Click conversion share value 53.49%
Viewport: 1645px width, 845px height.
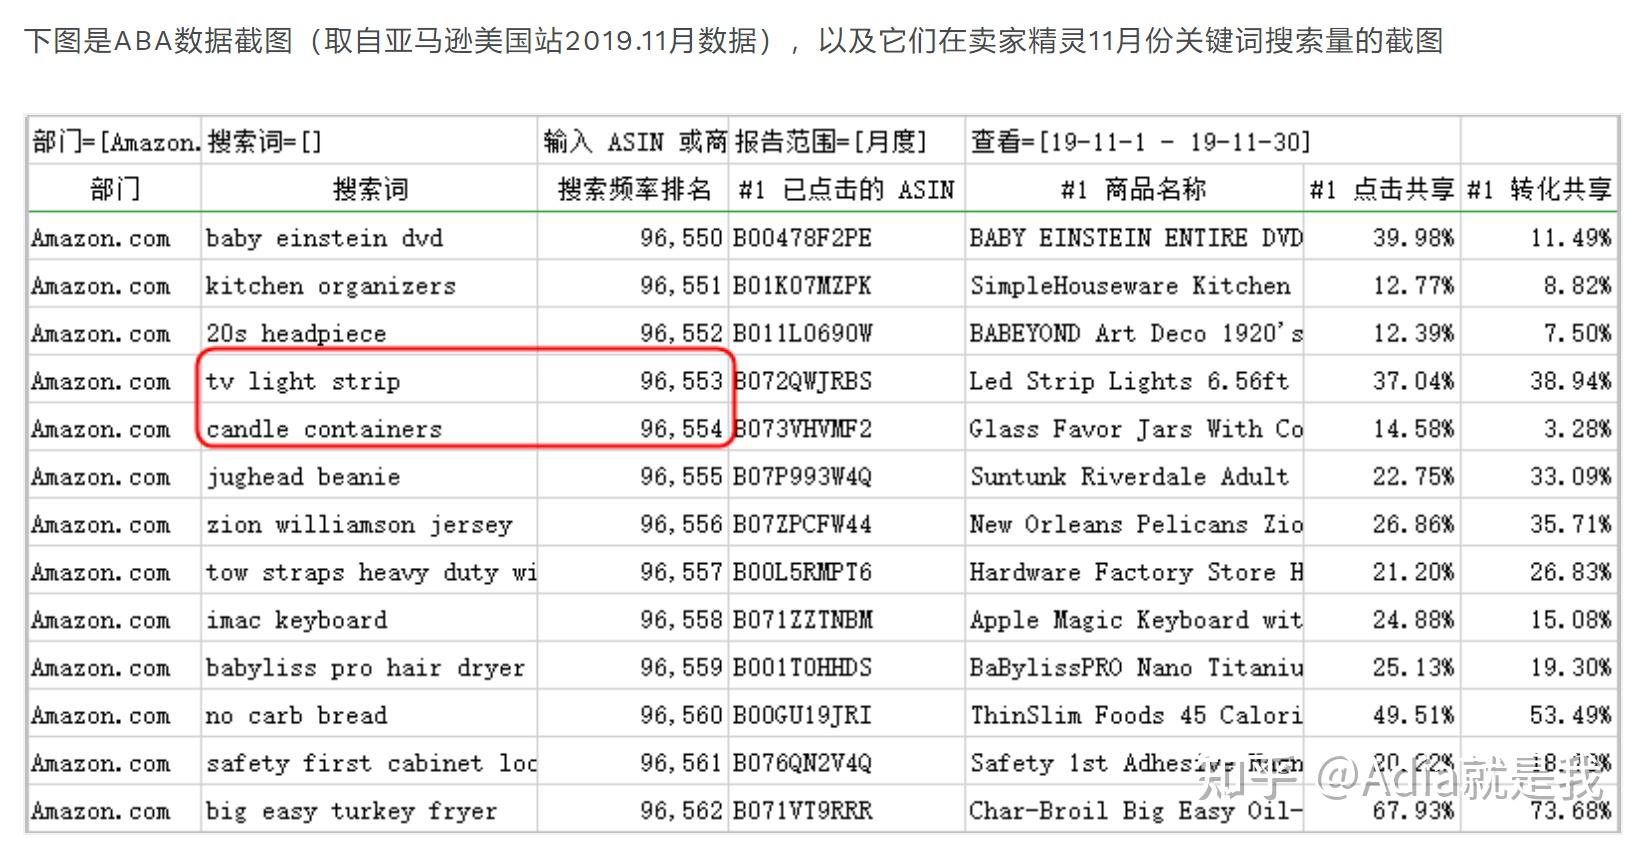pyautogui.click(x=1570, y=716)
